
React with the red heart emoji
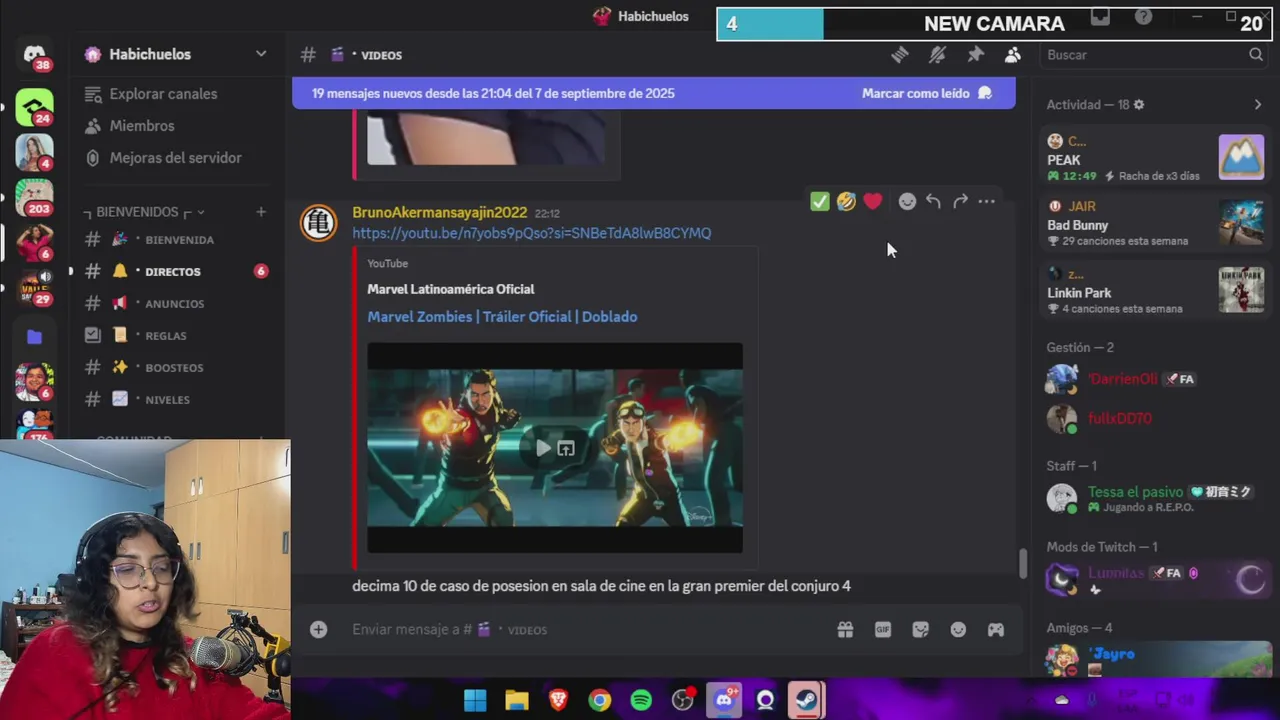pos(873,202)
